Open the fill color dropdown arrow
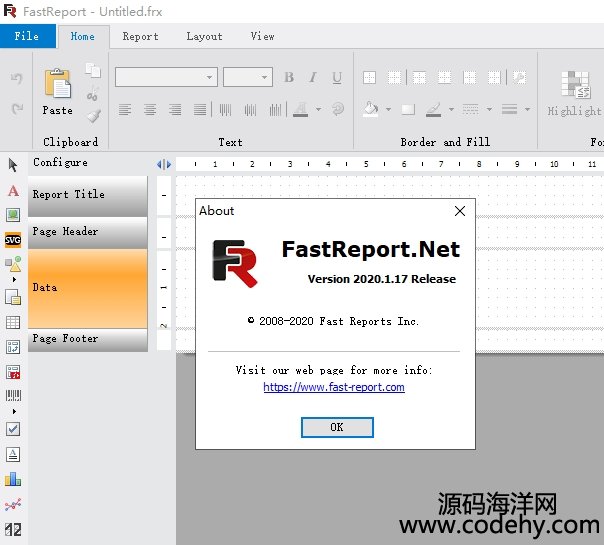This screenshot has width=604, height=545. [x=388, y=109]
